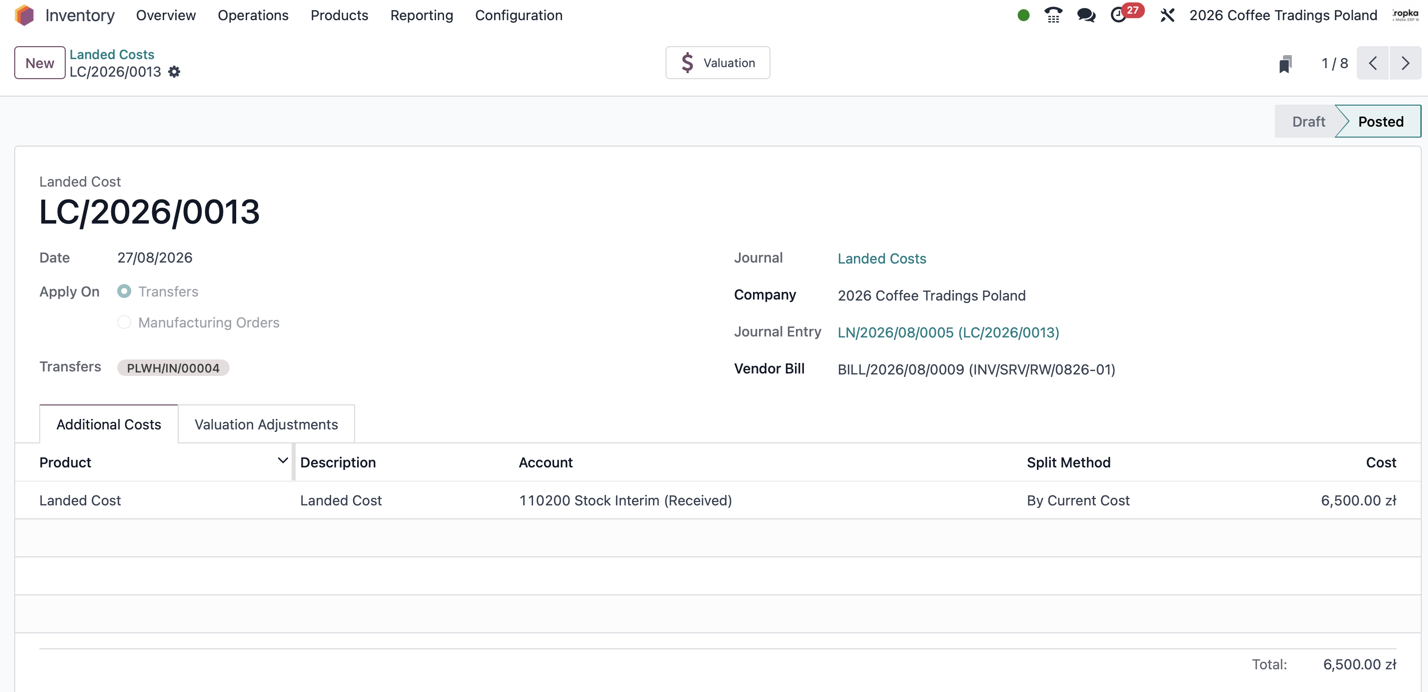Open the Landed Costs journal link

pos(882,258)
